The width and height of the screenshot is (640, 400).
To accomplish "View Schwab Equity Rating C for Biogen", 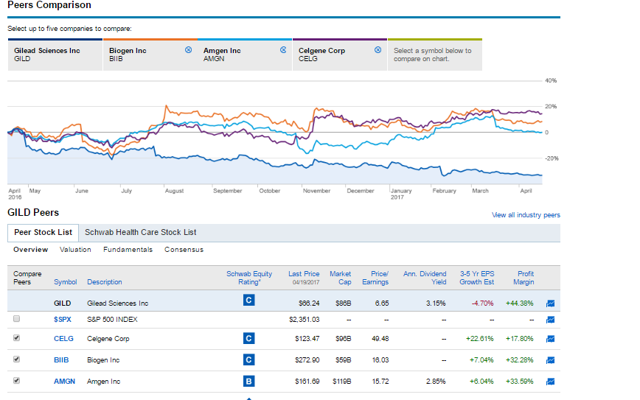I will click(249, 360).
